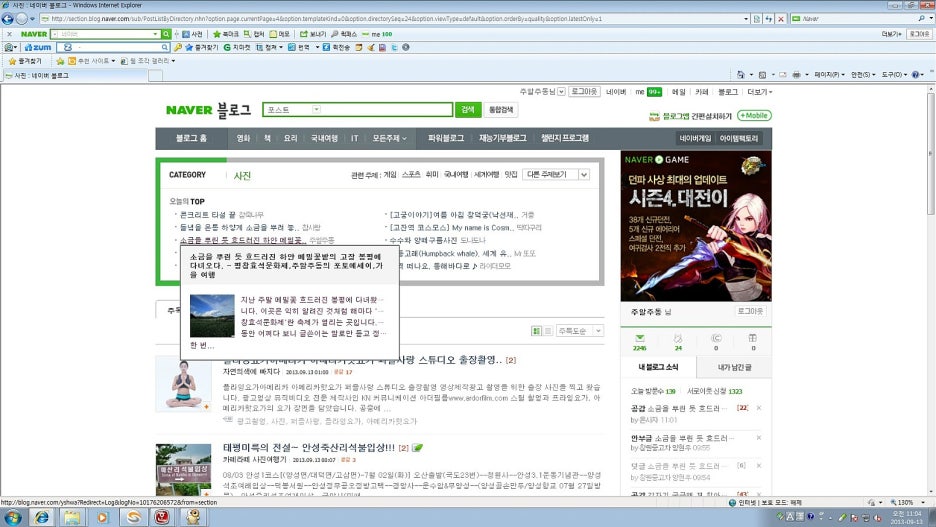Select the 내 블로그 소식 tab
Image resolution: width=936 pixels, height=527 pixels.
(658, 368)
